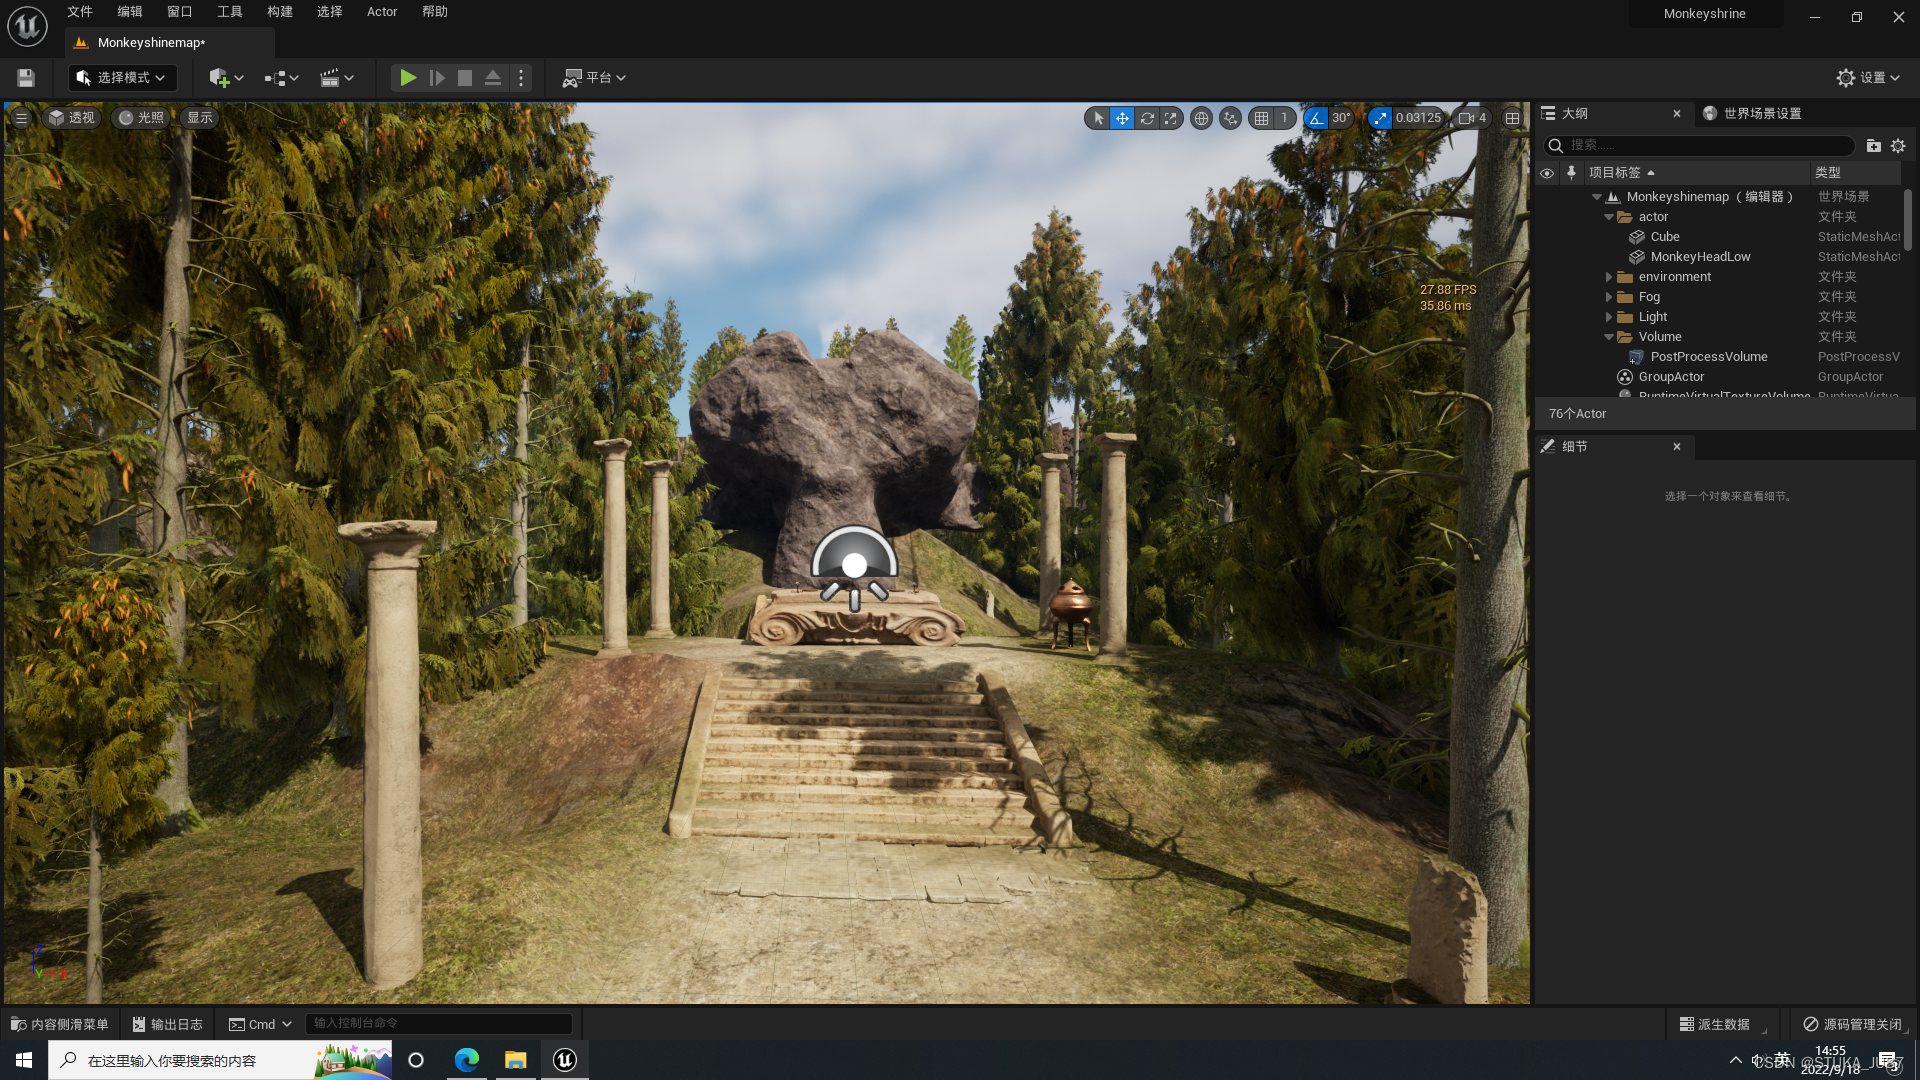Expand the Light folder
1920x1080 pixels.
coord(1609,317)
